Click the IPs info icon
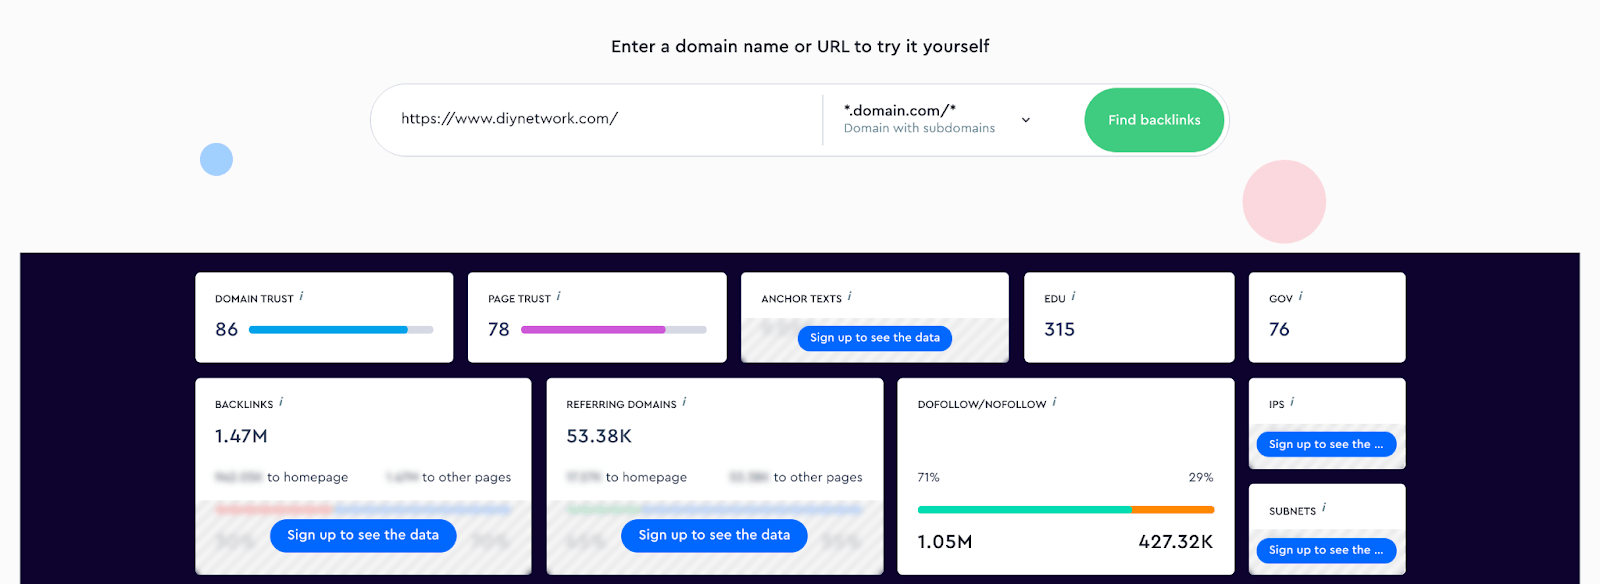The image size is (1600, 584). coord(1293,402)
